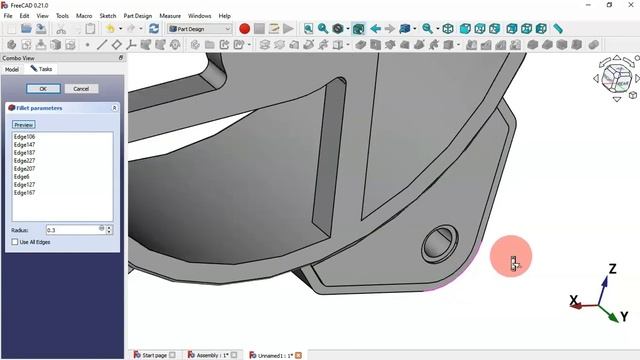Create a datum line
The height and width of the screenshot is (360, 640).
pos(102,44)
